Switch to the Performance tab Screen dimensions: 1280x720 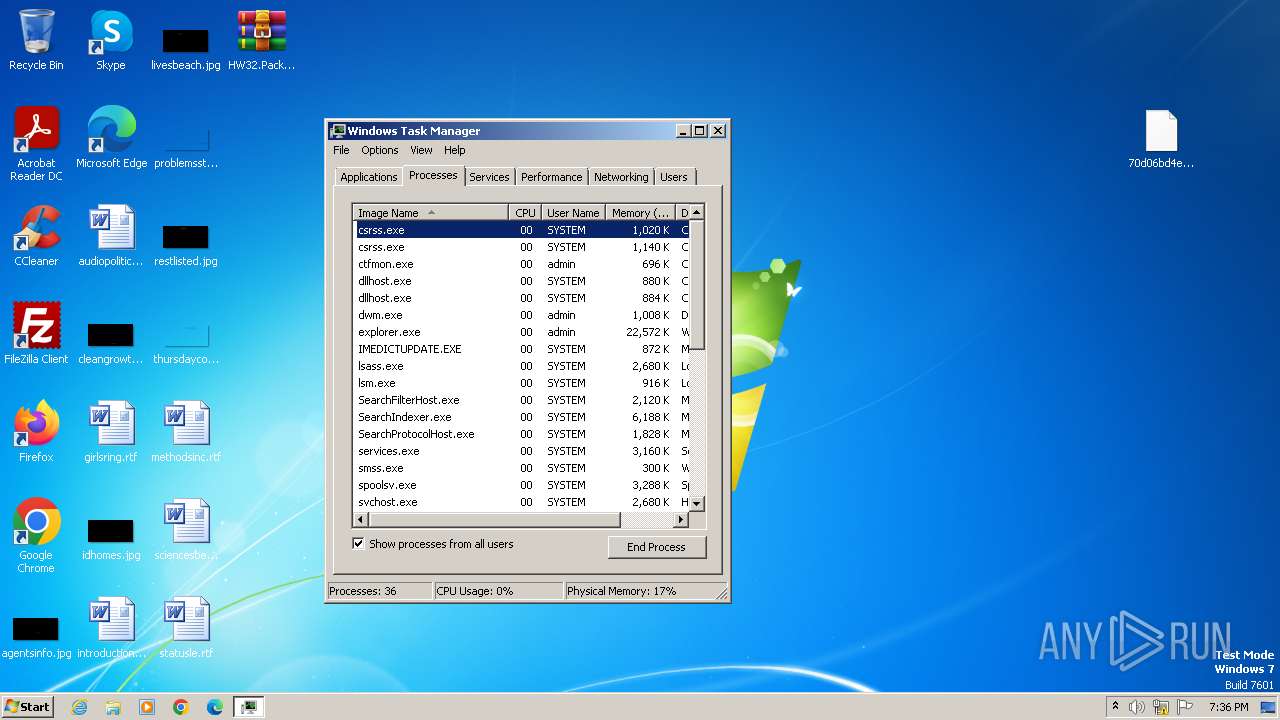[x=551, y=177]
